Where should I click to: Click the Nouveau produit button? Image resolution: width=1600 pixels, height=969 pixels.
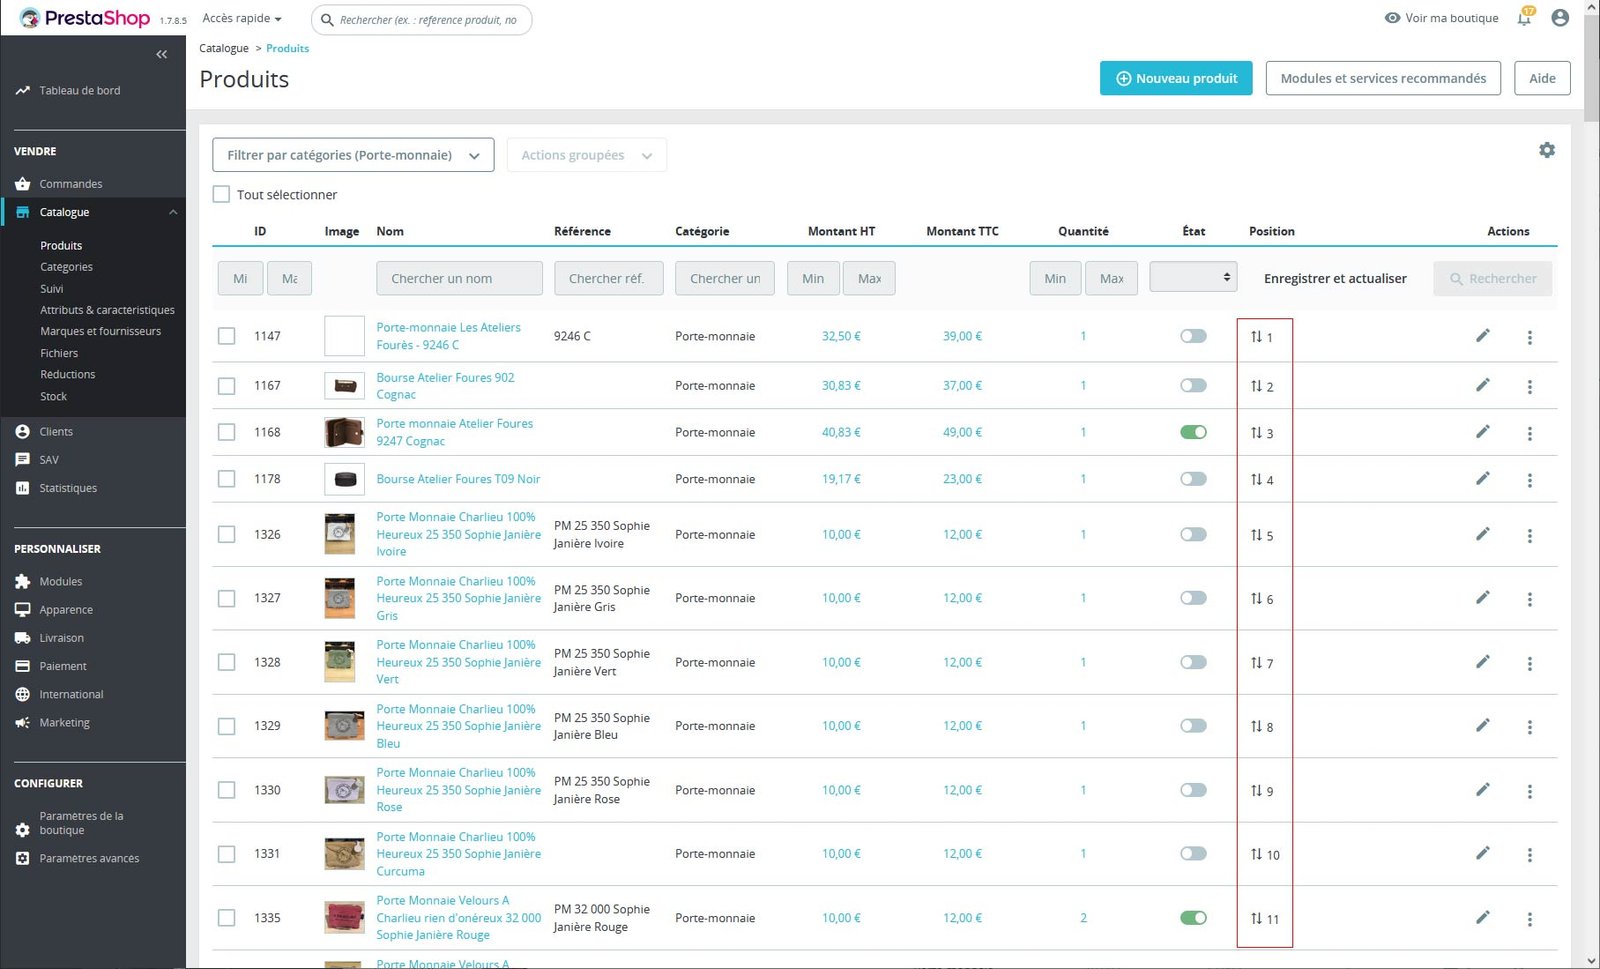(x=1176, y=78)
